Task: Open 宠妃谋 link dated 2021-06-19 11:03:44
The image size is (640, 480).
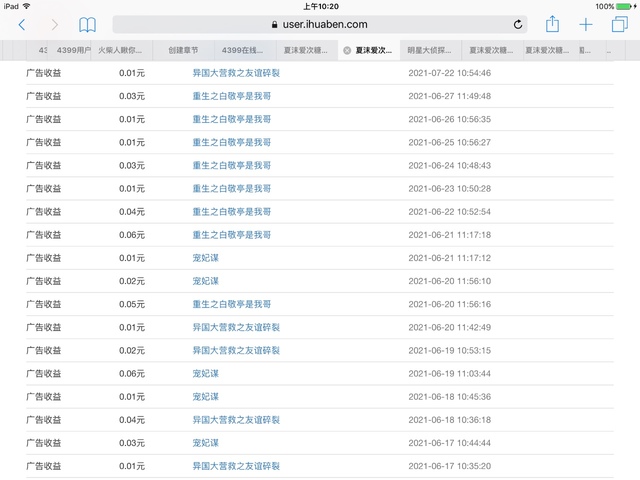Action: (205, 373)
